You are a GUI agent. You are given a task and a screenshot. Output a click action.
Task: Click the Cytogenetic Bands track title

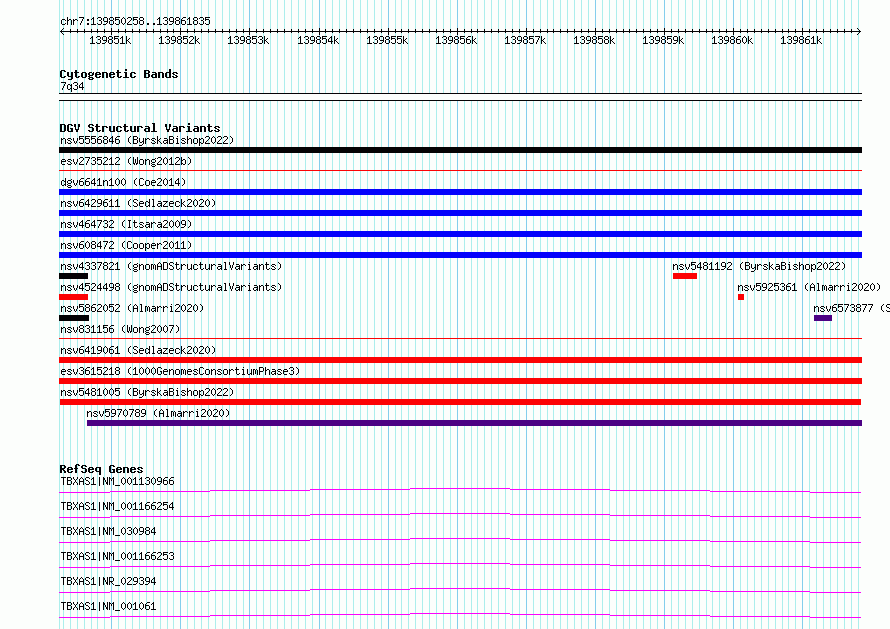(x=119, y=74)
